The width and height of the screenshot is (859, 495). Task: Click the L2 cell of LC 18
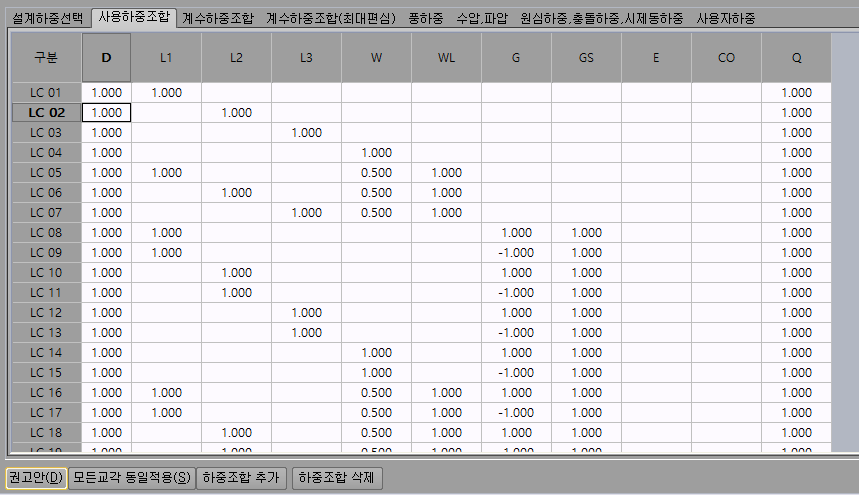[236, 433]
